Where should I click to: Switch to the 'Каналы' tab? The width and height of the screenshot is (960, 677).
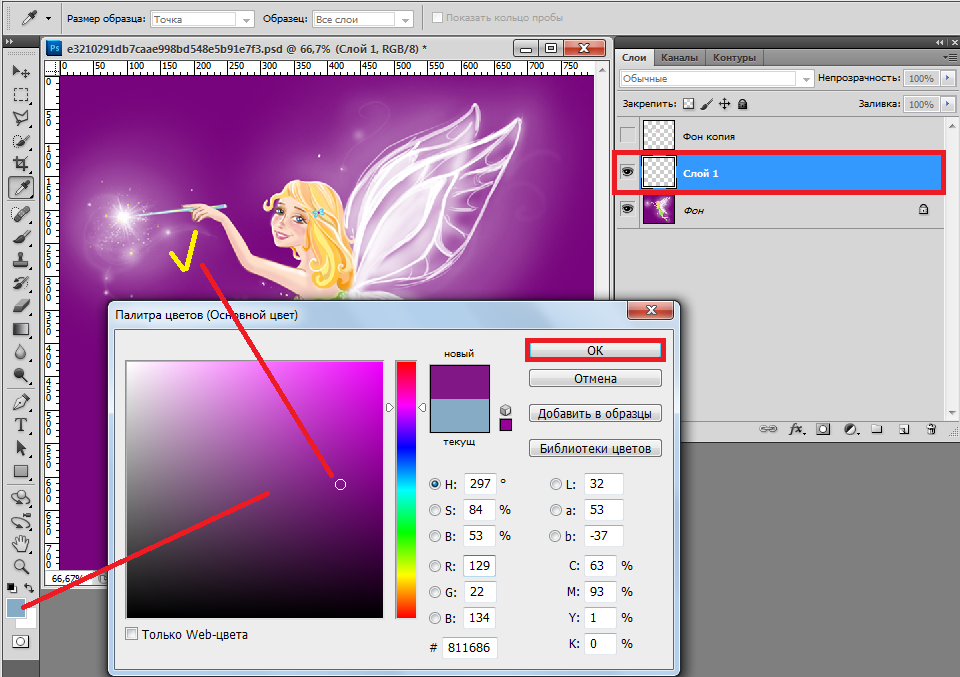tap(680, 58)
